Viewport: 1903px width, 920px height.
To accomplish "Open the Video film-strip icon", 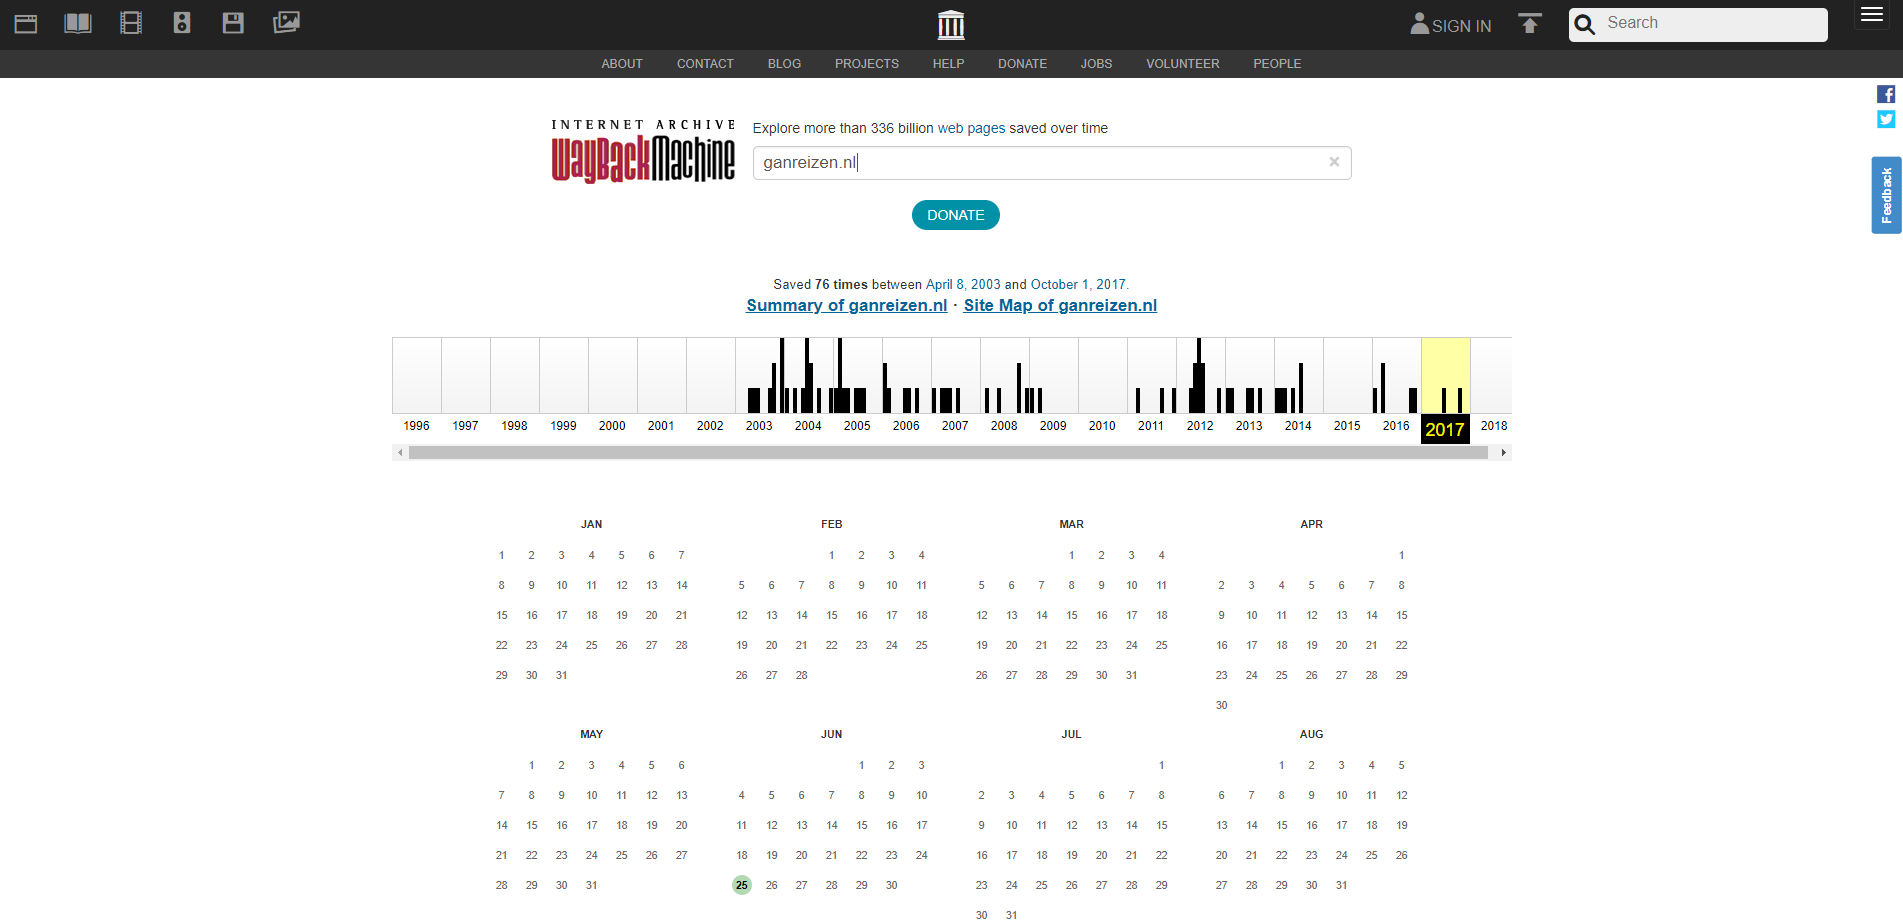I will [131, 23].
